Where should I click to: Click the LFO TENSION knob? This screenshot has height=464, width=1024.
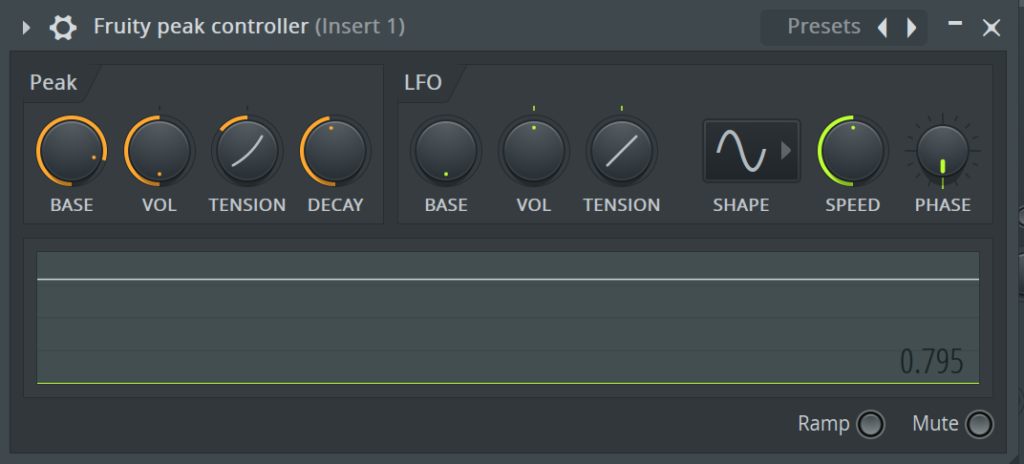(622, 151)
